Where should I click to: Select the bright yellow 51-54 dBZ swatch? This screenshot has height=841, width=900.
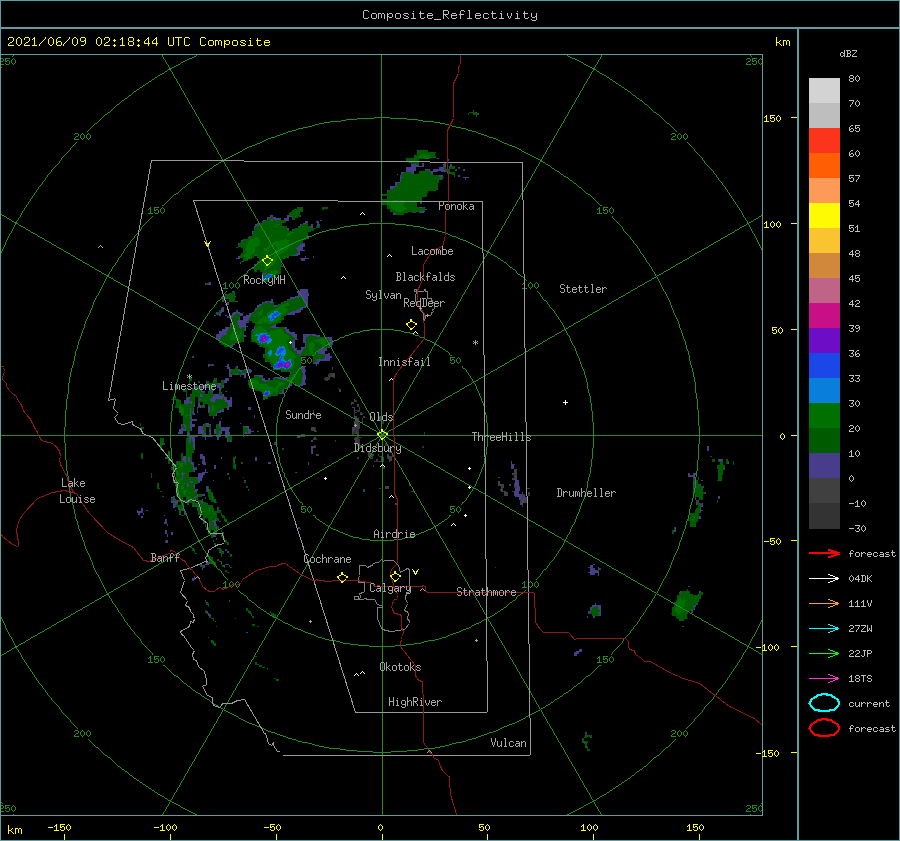(824, 215)
